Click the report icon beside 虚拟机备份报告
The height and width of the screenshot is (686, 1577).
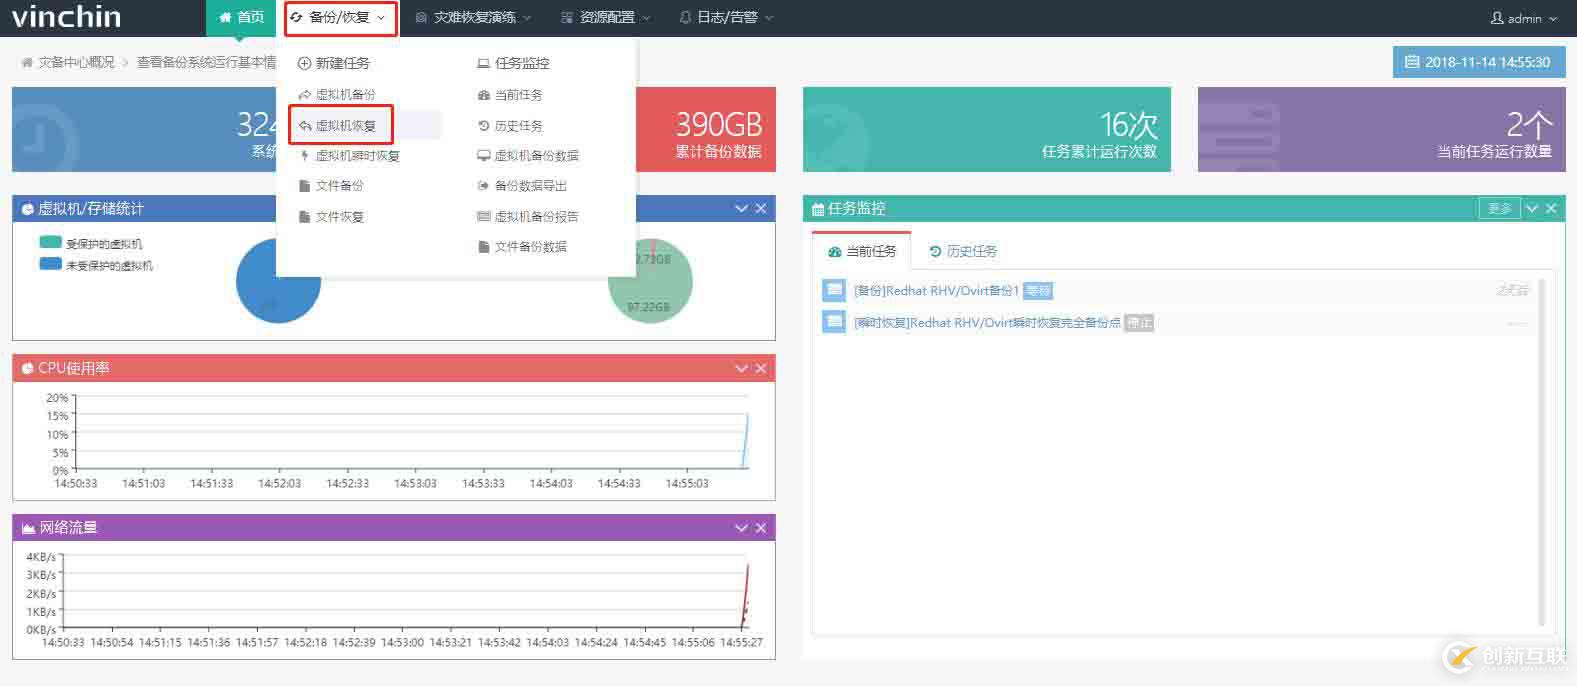click(x=484, y=217)
